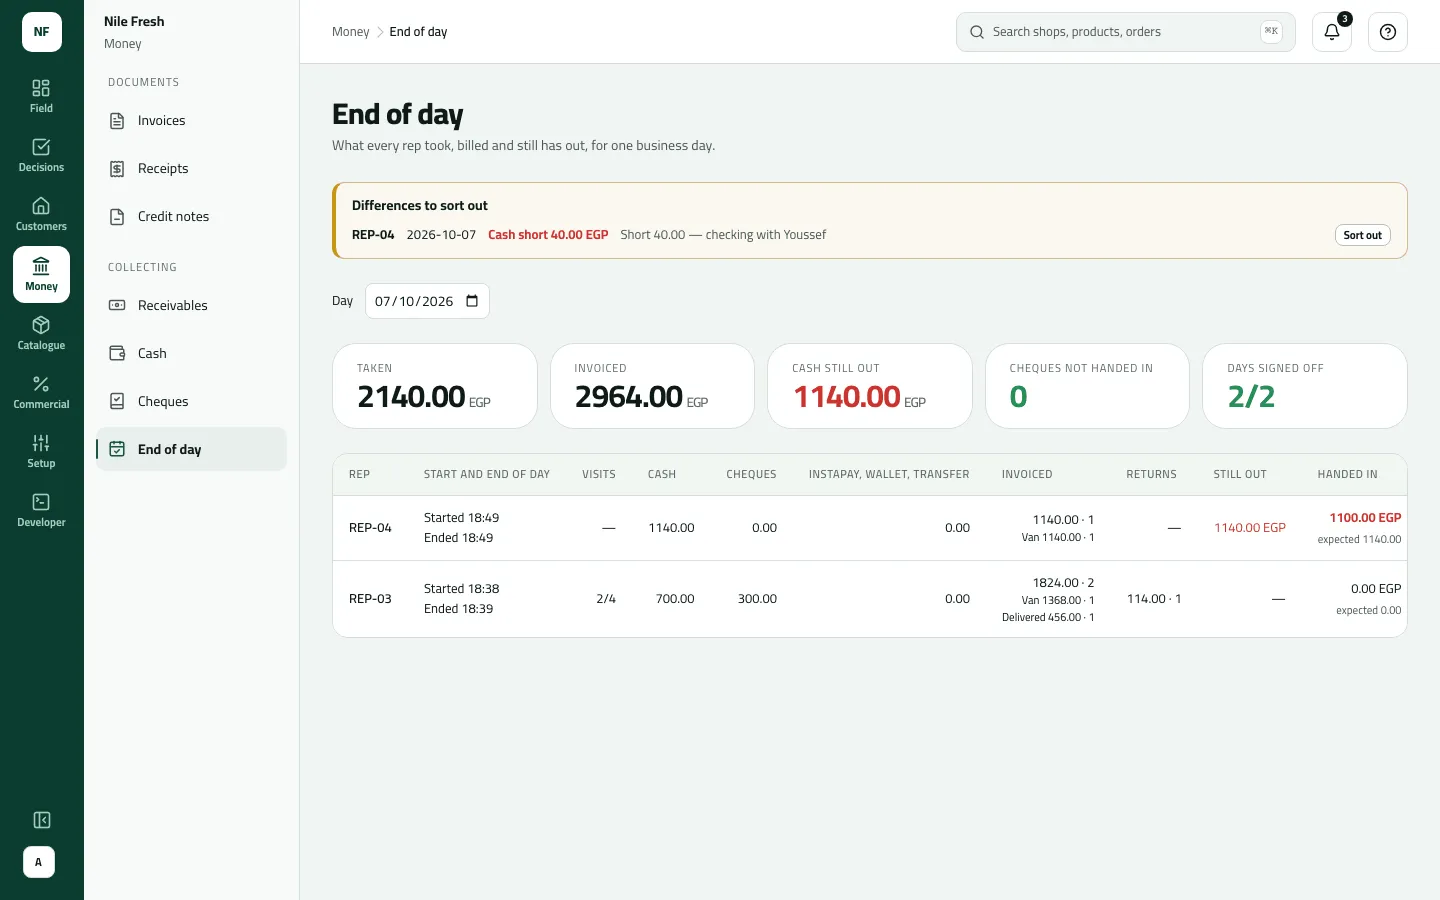
Task: Open Invoices page
Action: 191,121
